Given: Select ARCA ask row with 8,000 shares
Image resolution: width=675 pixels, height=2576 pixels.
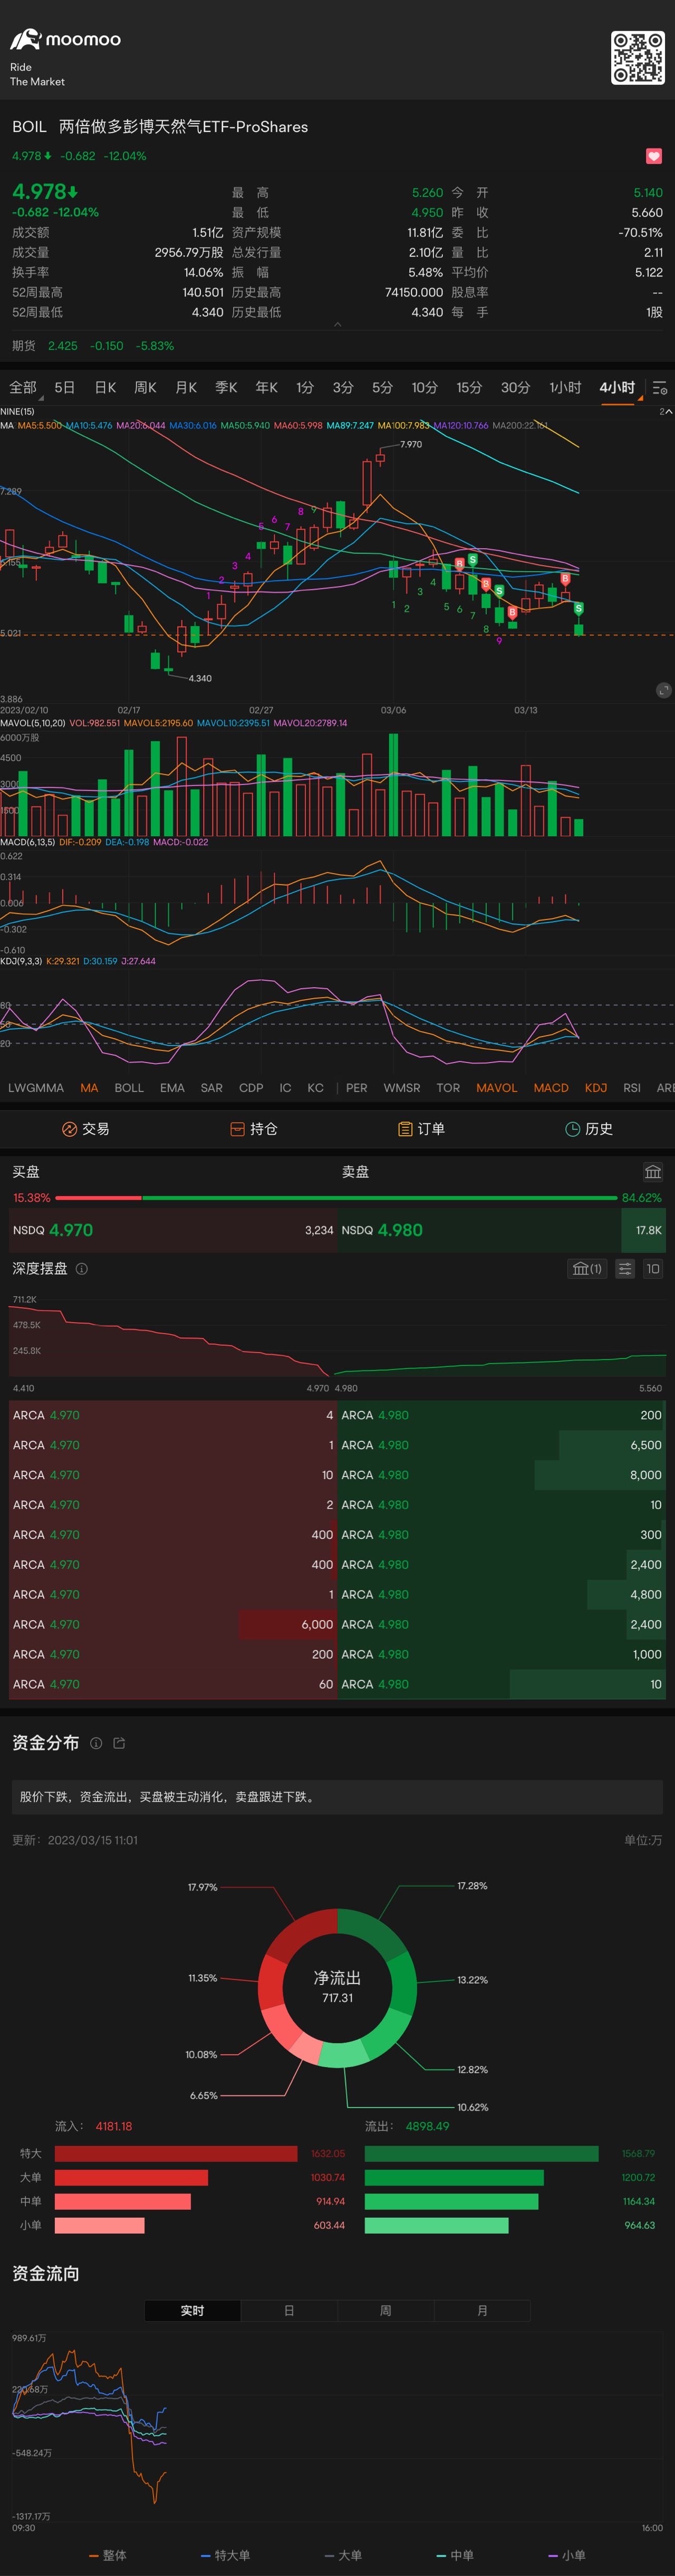Looking at the screenshot, I should tap(502, 1475).
